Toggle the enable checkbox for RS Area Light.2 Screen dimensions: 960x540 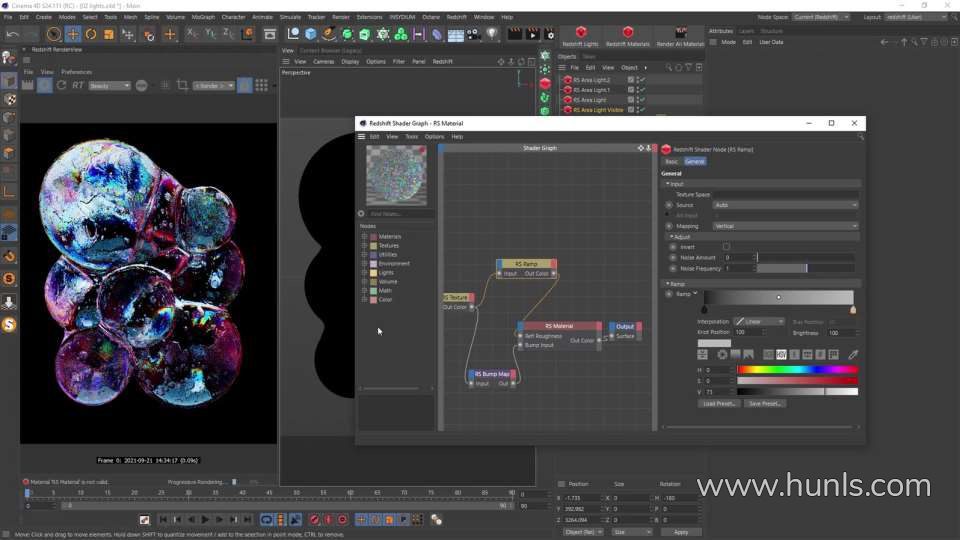[631, 80]
